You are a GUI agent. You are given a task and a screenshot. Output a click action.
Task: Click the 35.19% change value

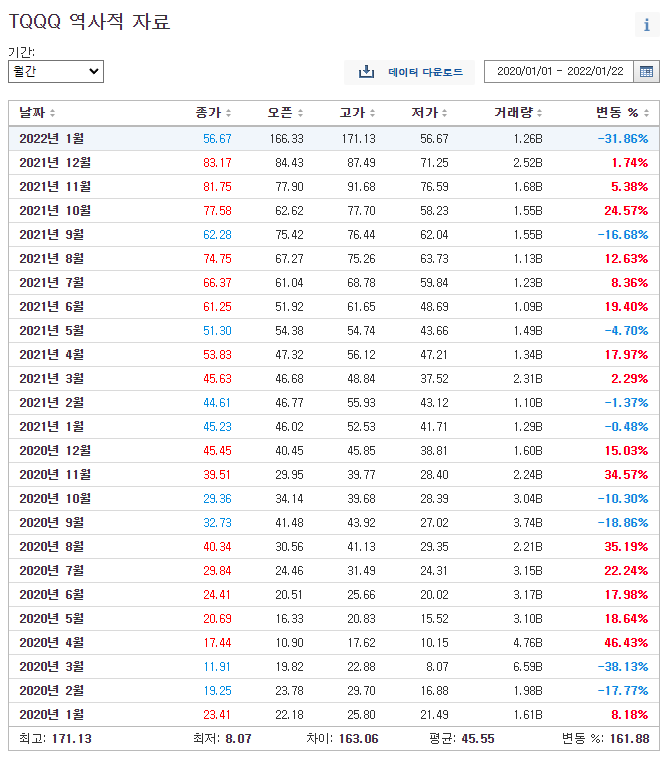[626, 547]
